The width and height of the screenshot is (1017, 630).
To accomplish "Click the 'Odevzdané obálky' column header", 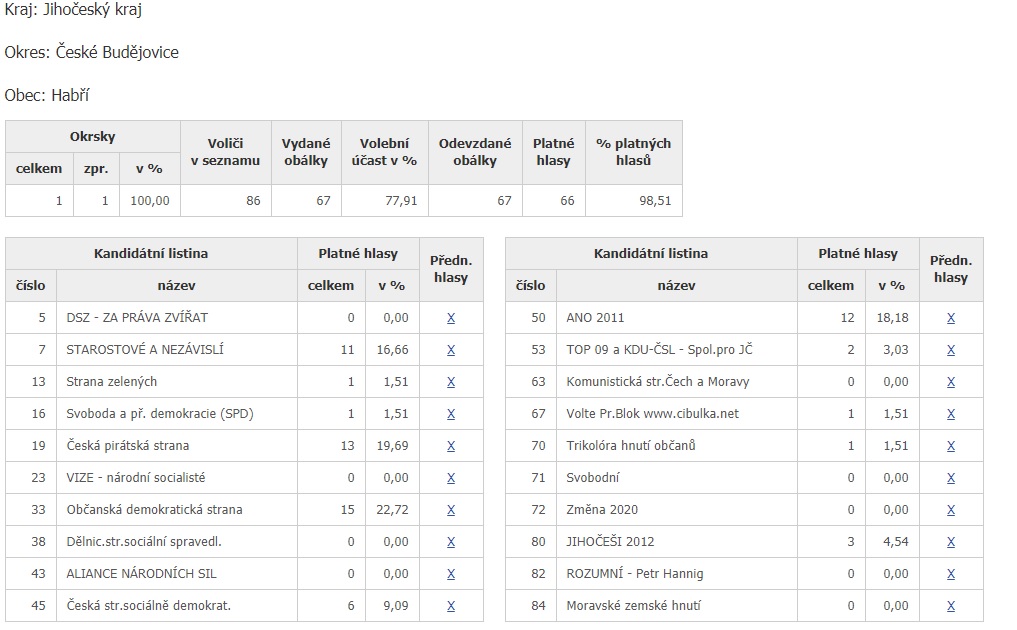I will pos(475,152).
